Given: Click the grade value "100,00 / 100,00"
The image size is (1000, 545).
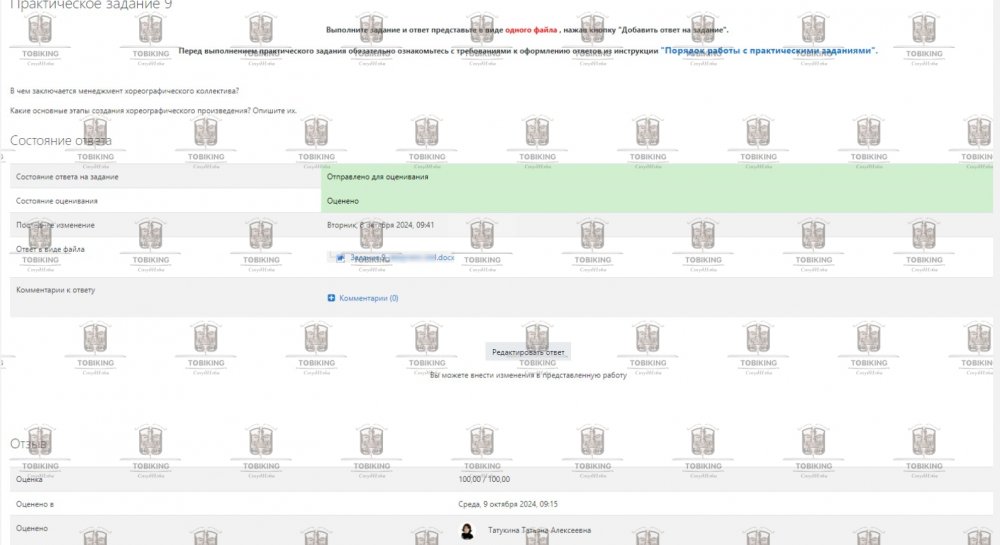Looking at the screenshot, I should 484,479.
